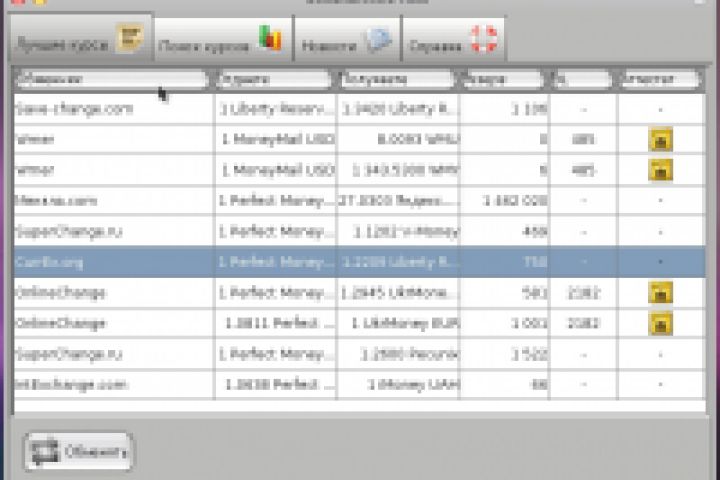Viewport: 720px width, 480px height.
Task: Switch to the Поиск курсов tab
Action: pyautogui.click(x=224, y=40)
